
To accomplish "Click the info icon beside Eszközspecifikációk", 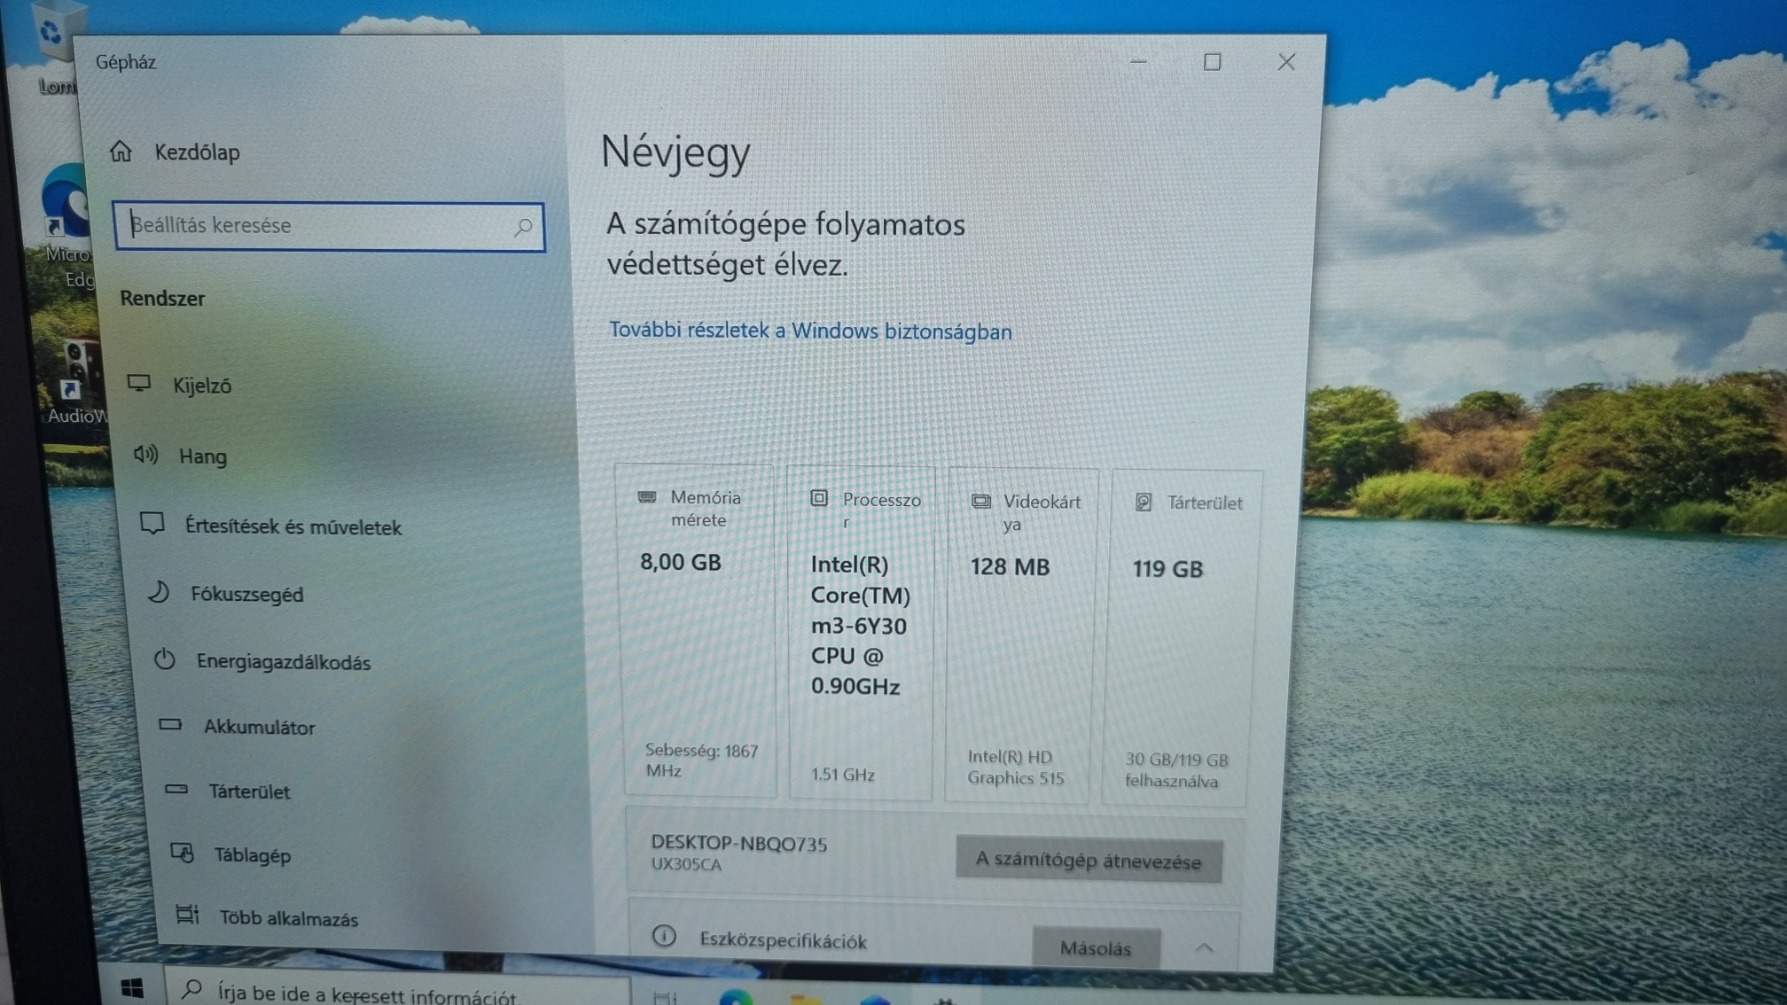I will tap(664, 937).
